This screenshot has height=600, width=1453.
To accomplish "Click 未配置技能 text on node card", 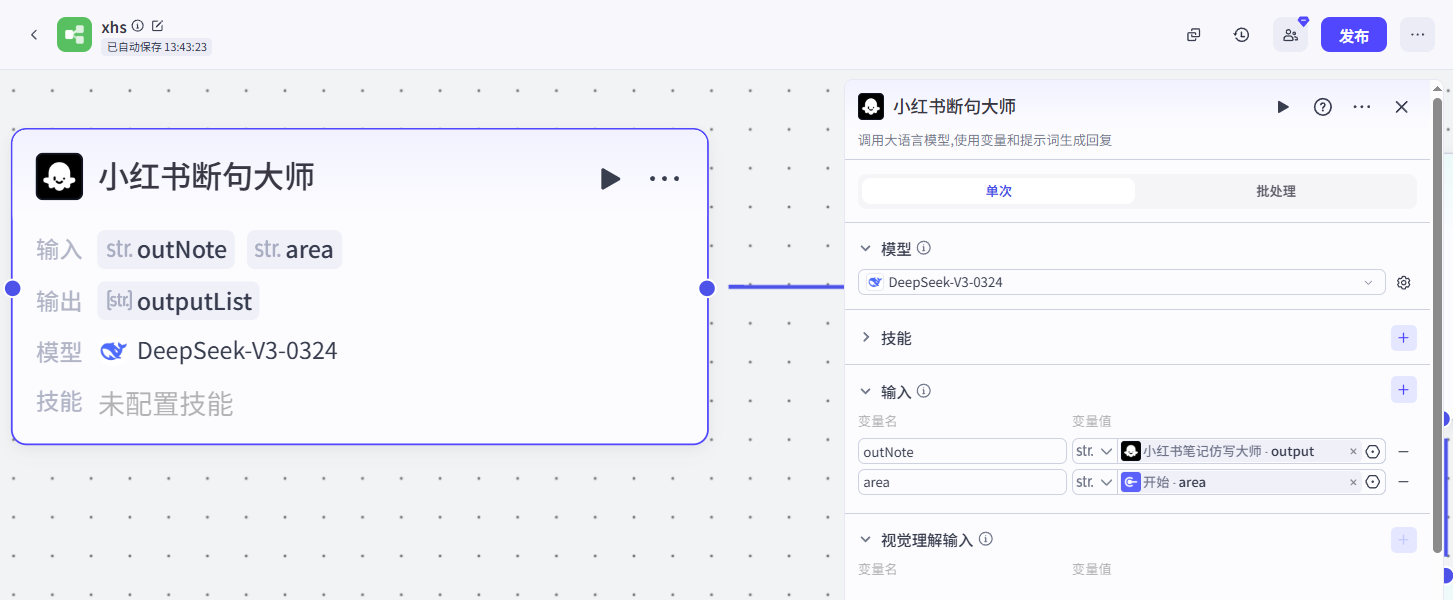I will coord(166,404).
